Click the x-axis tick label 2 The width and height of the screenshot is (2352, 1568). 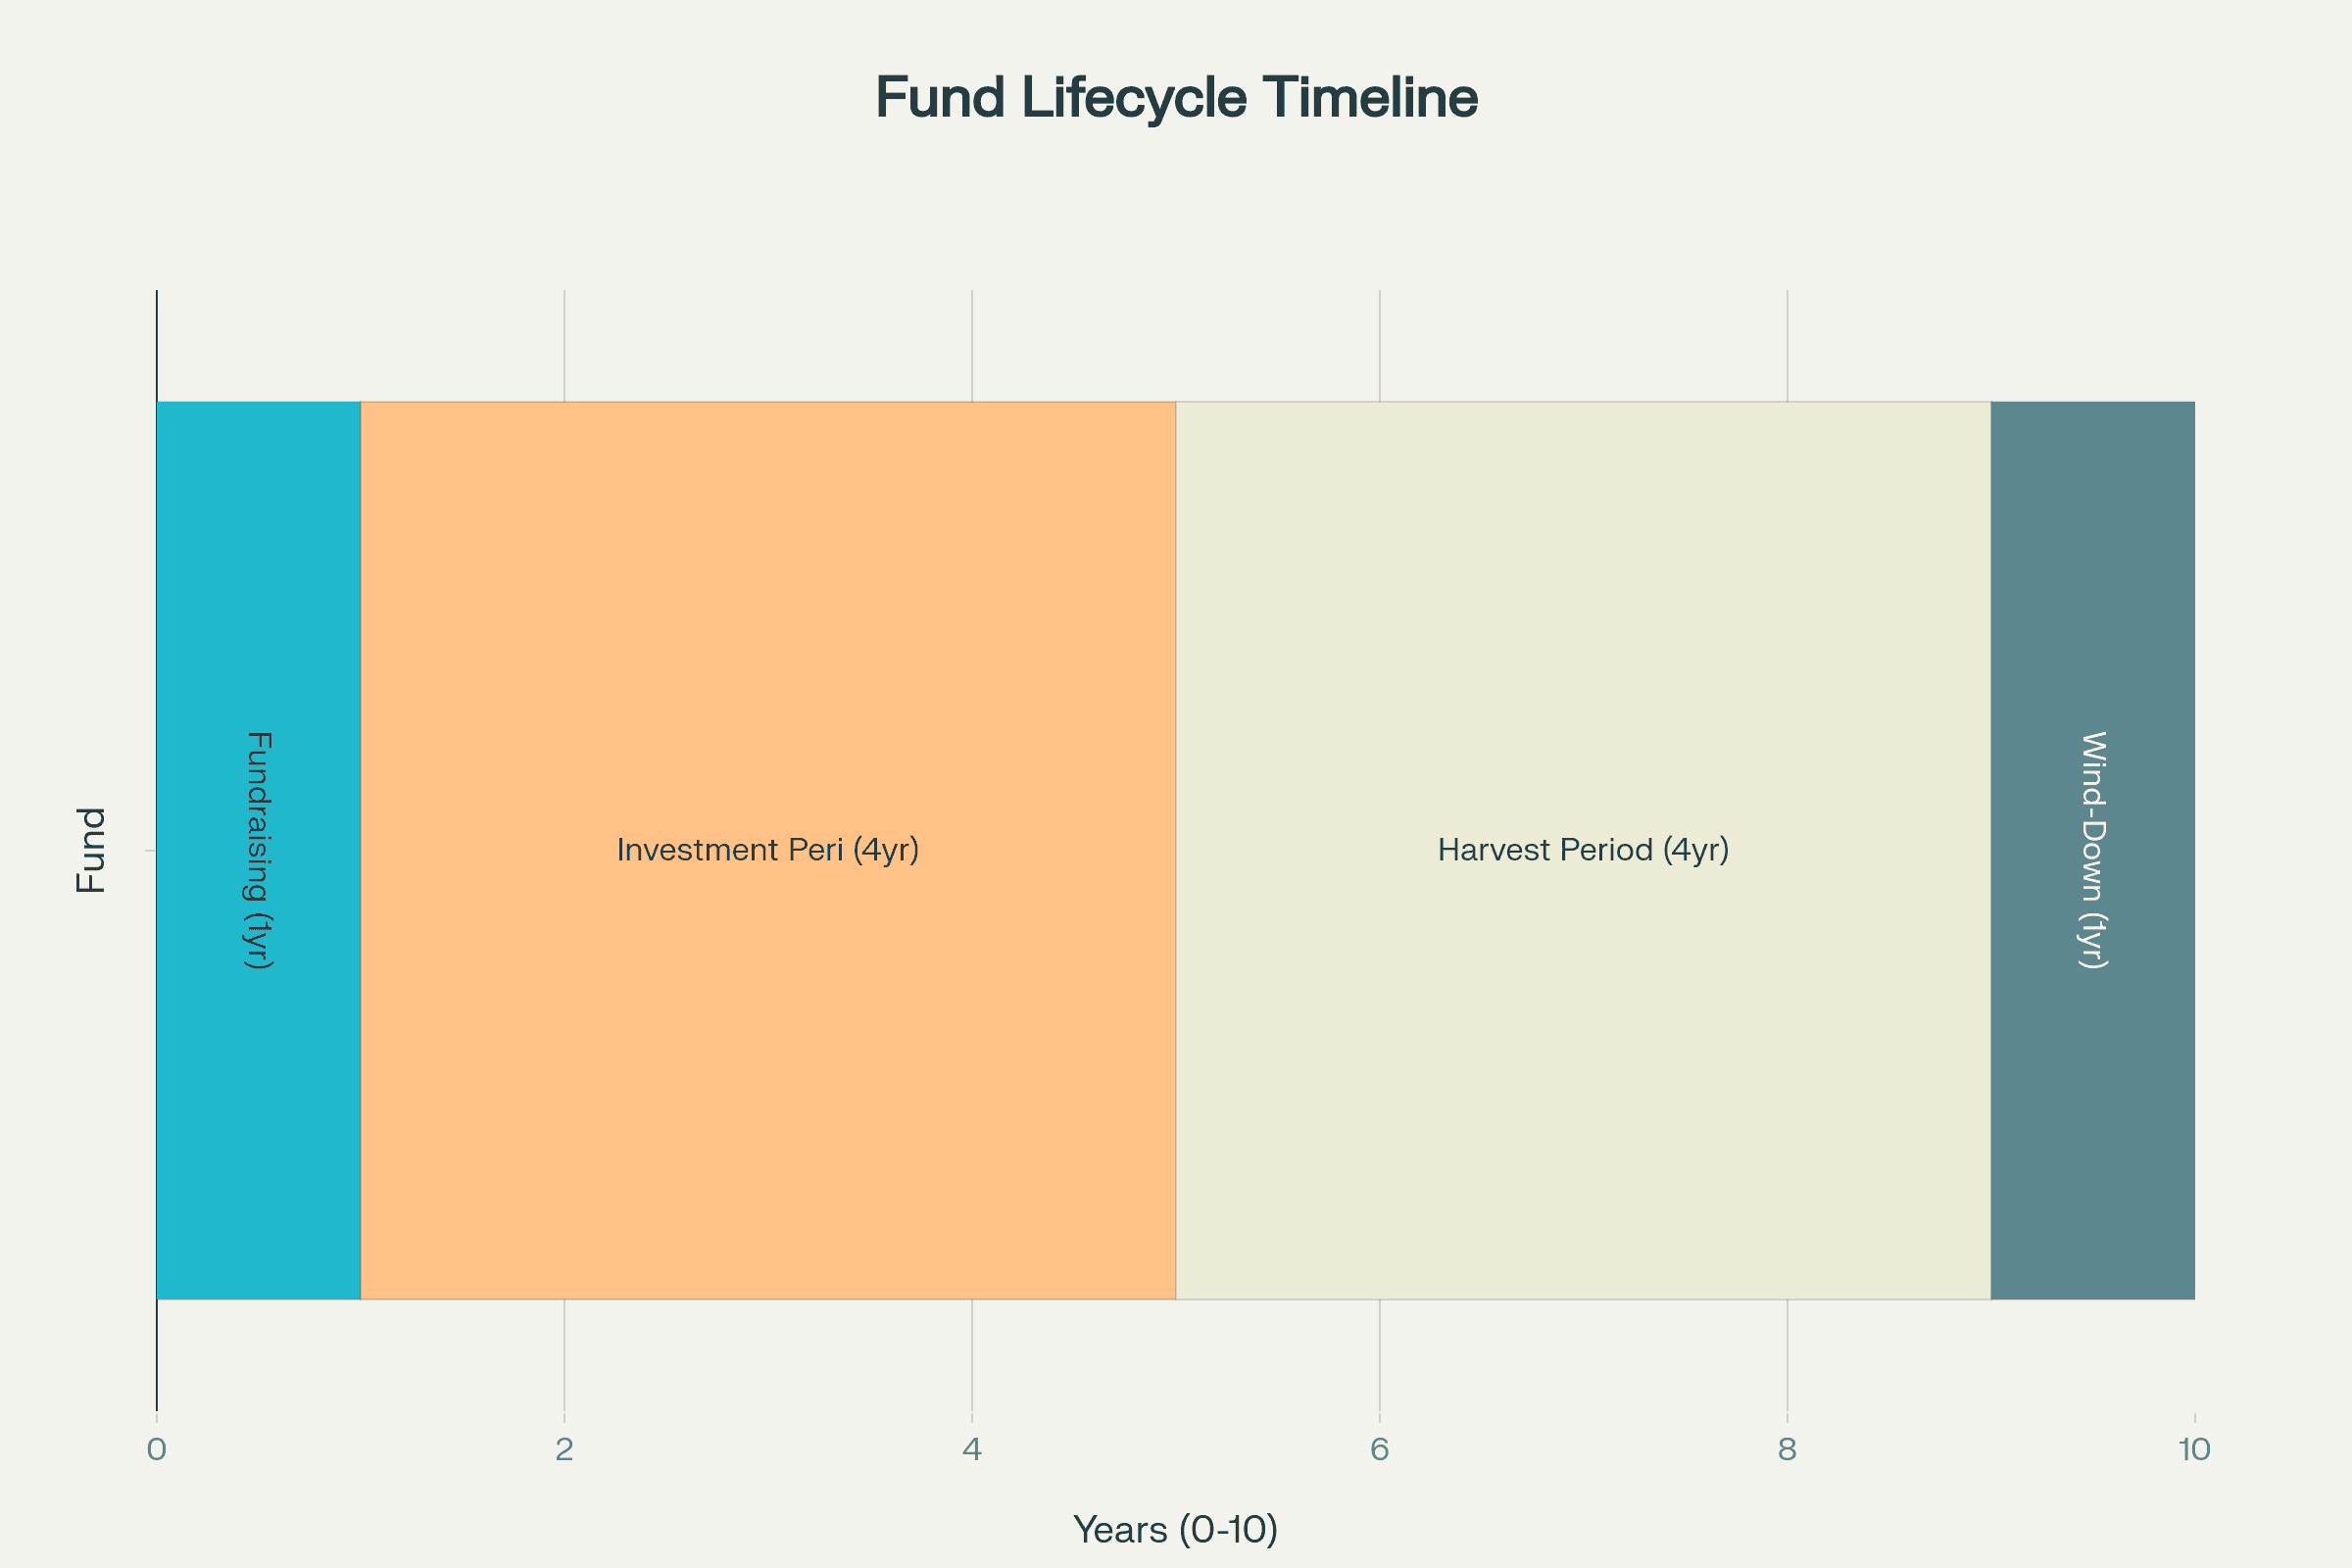(x=564, y=1449)
